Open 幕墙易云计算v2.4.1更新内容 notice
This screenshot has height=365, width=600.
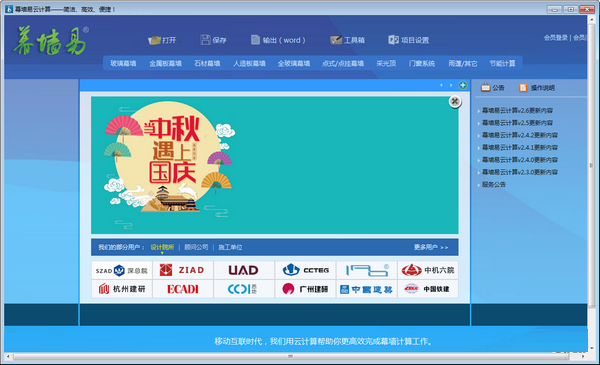(x=520, y=147)
